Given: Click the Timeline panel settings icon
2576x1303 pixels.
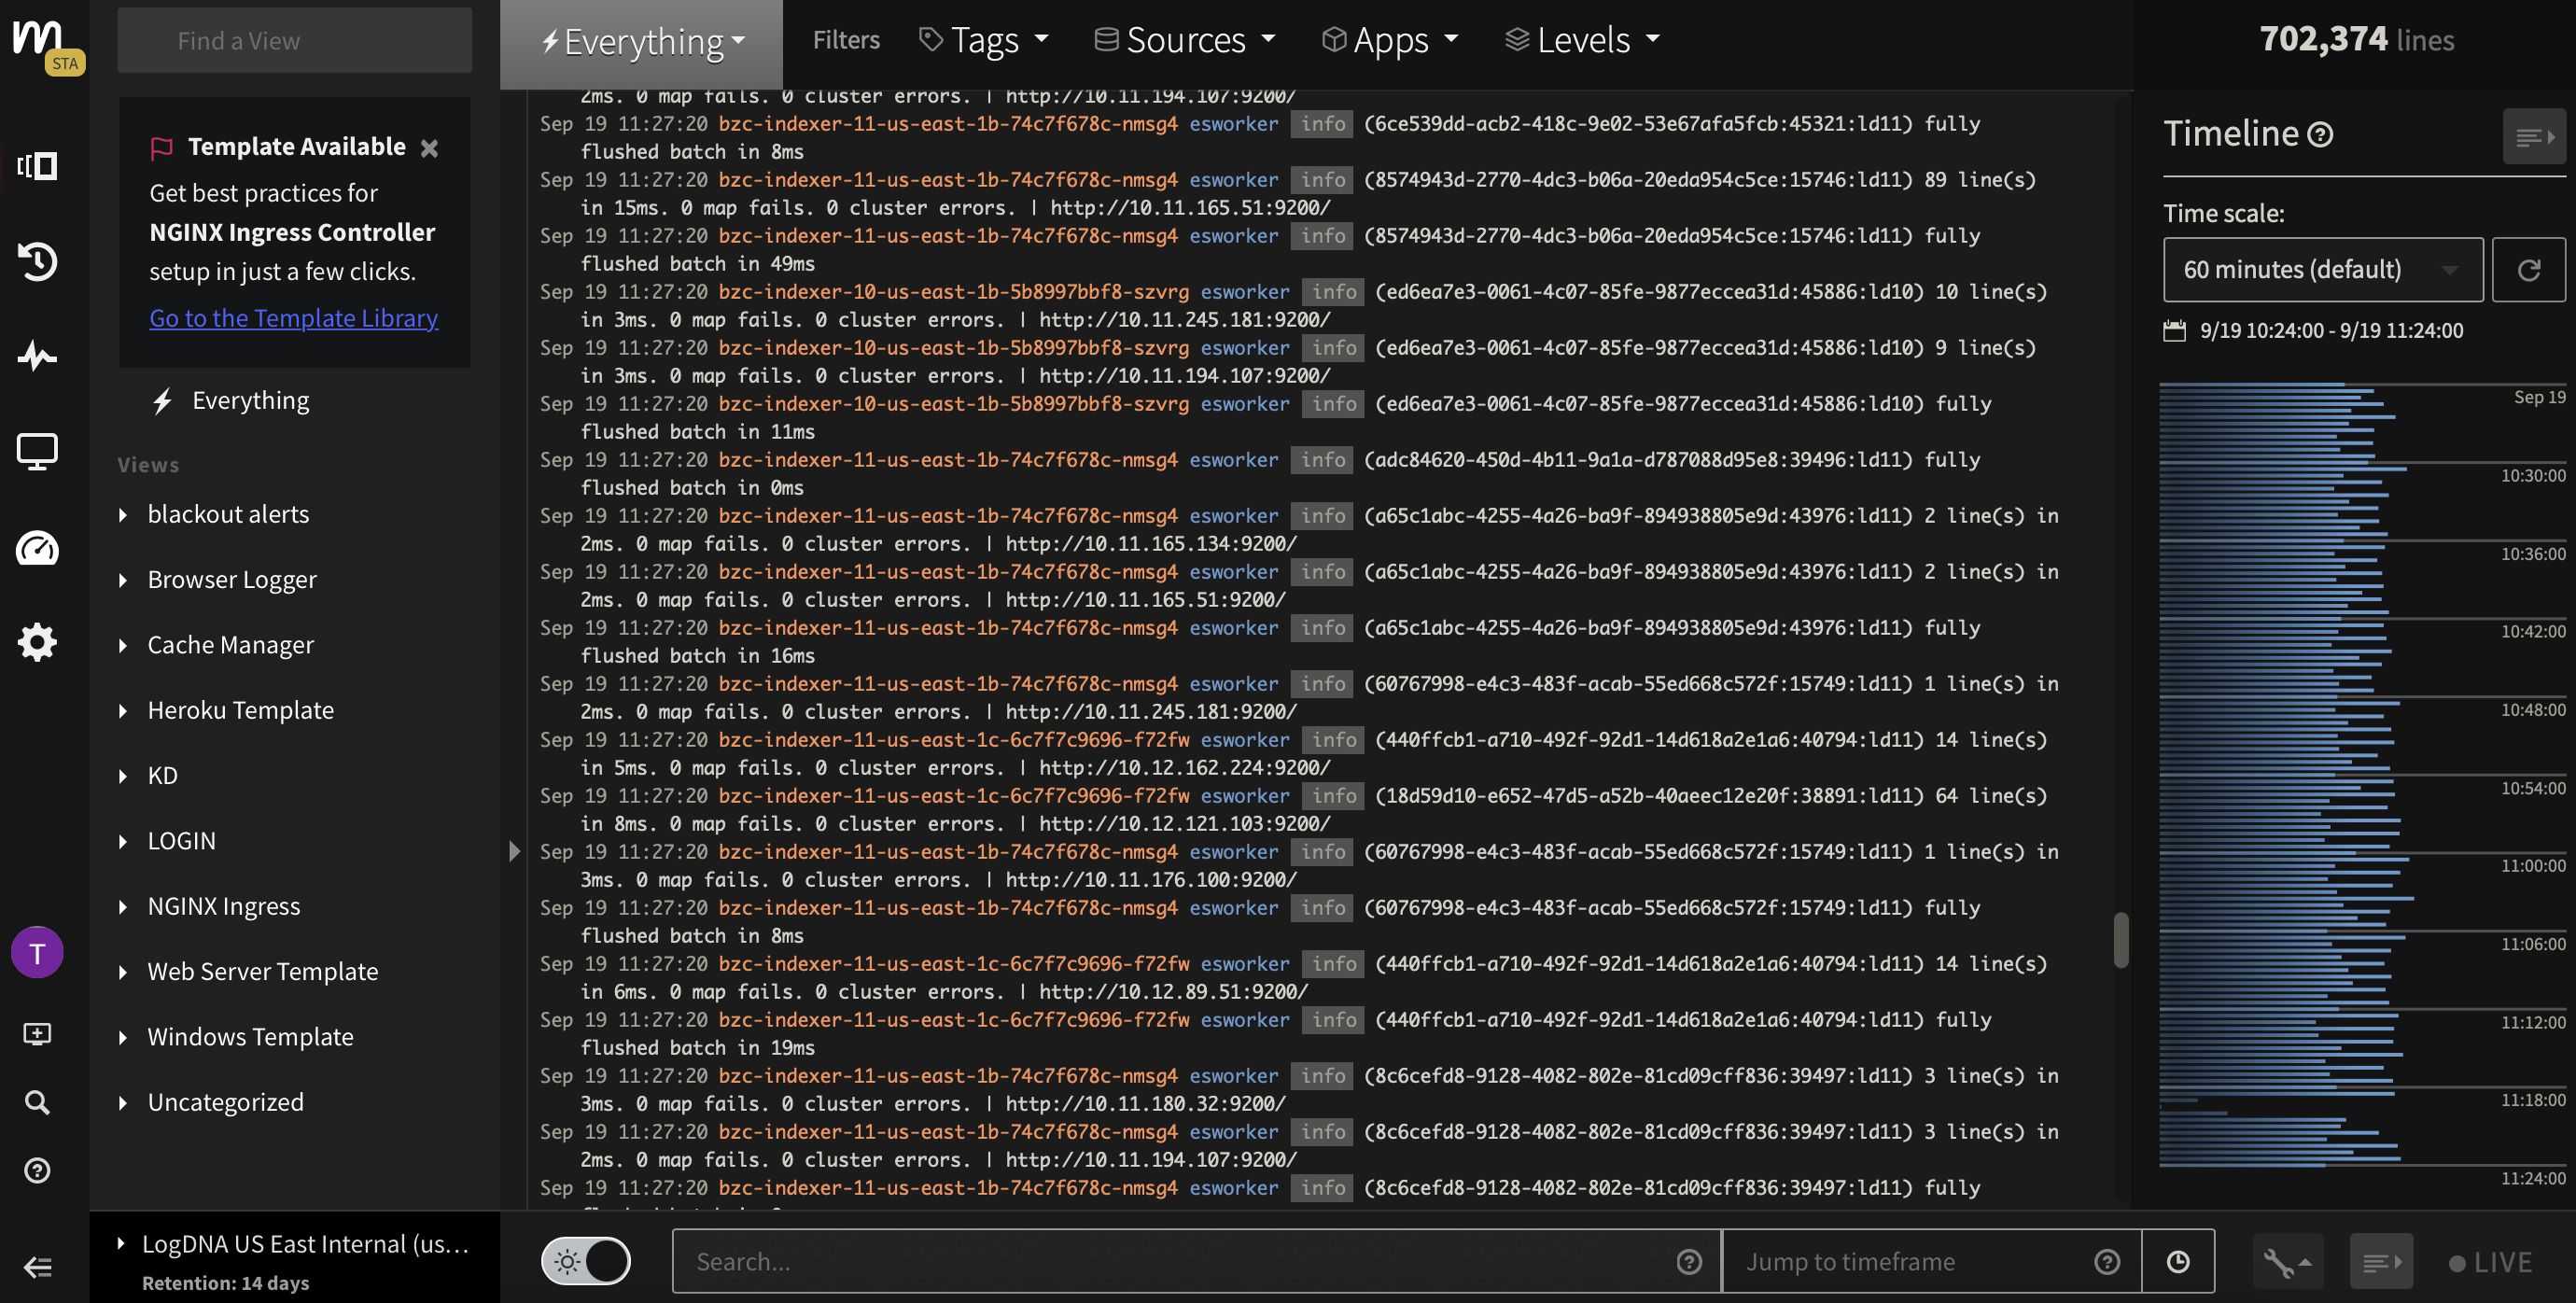Looking at the screenshot, I should point(2536,136).
